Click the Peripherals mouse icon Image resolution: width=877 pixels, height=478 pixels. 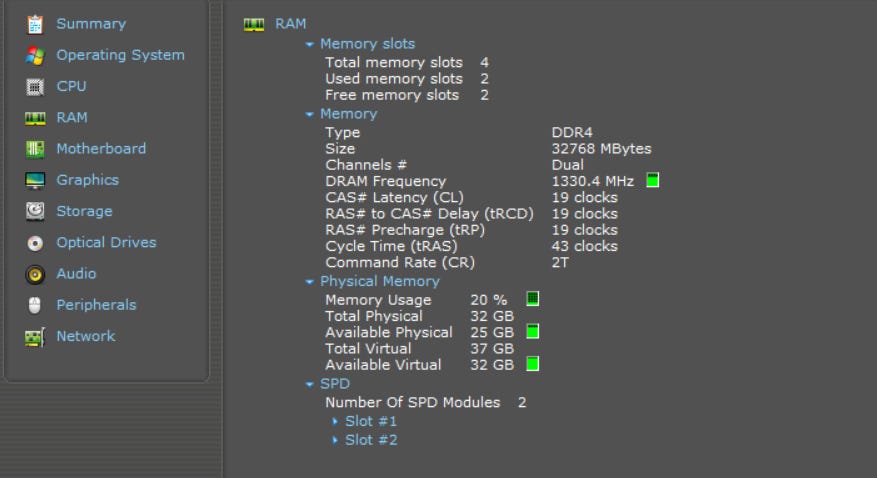[x=36, y=305]
